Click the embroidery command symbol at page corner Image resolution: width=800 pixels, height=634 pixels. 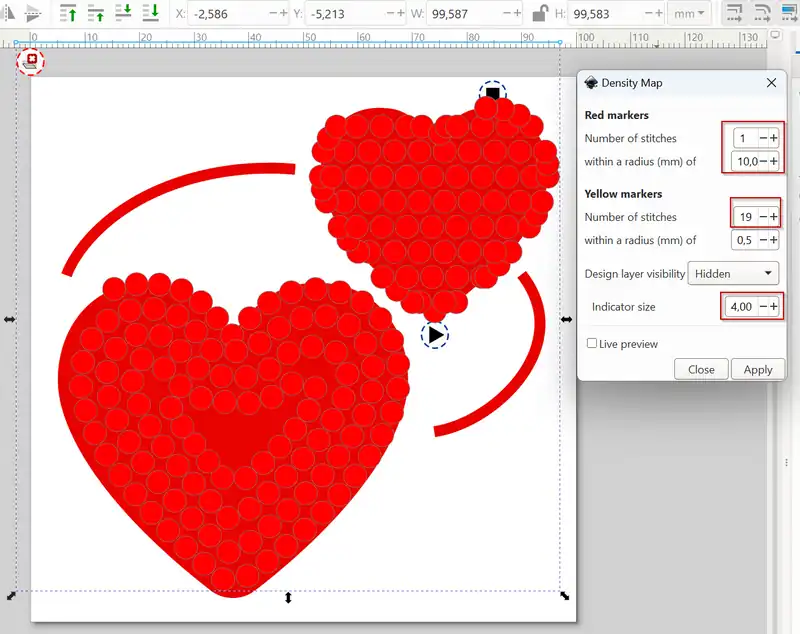32,62
